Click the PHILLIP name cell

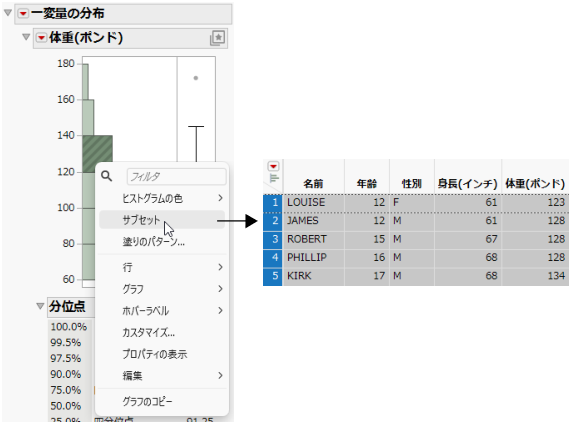click(314, 258)
